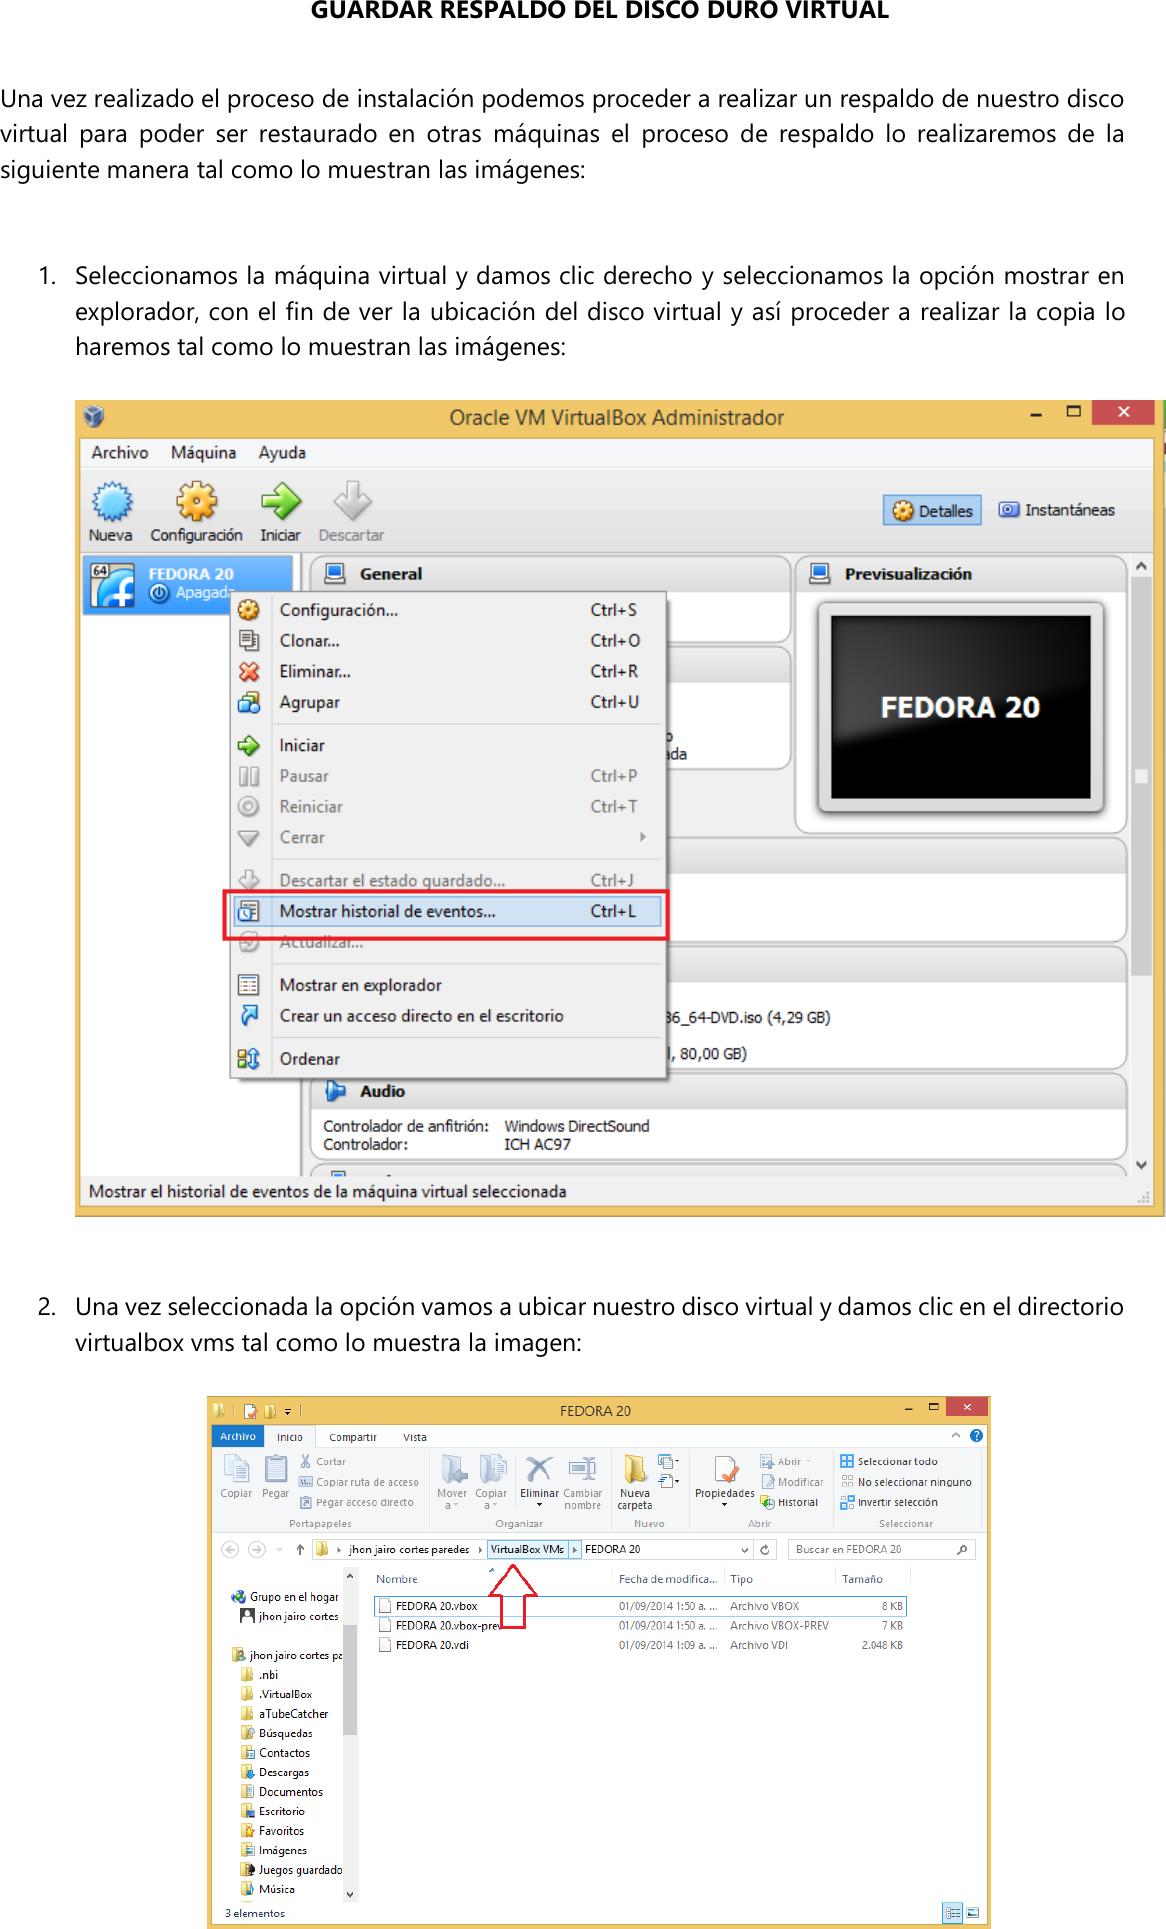The width and height of the screenshot is (1166, 1929).
Task: Click the up-one-level arrow in Explorer
Action: point(300,1550)
